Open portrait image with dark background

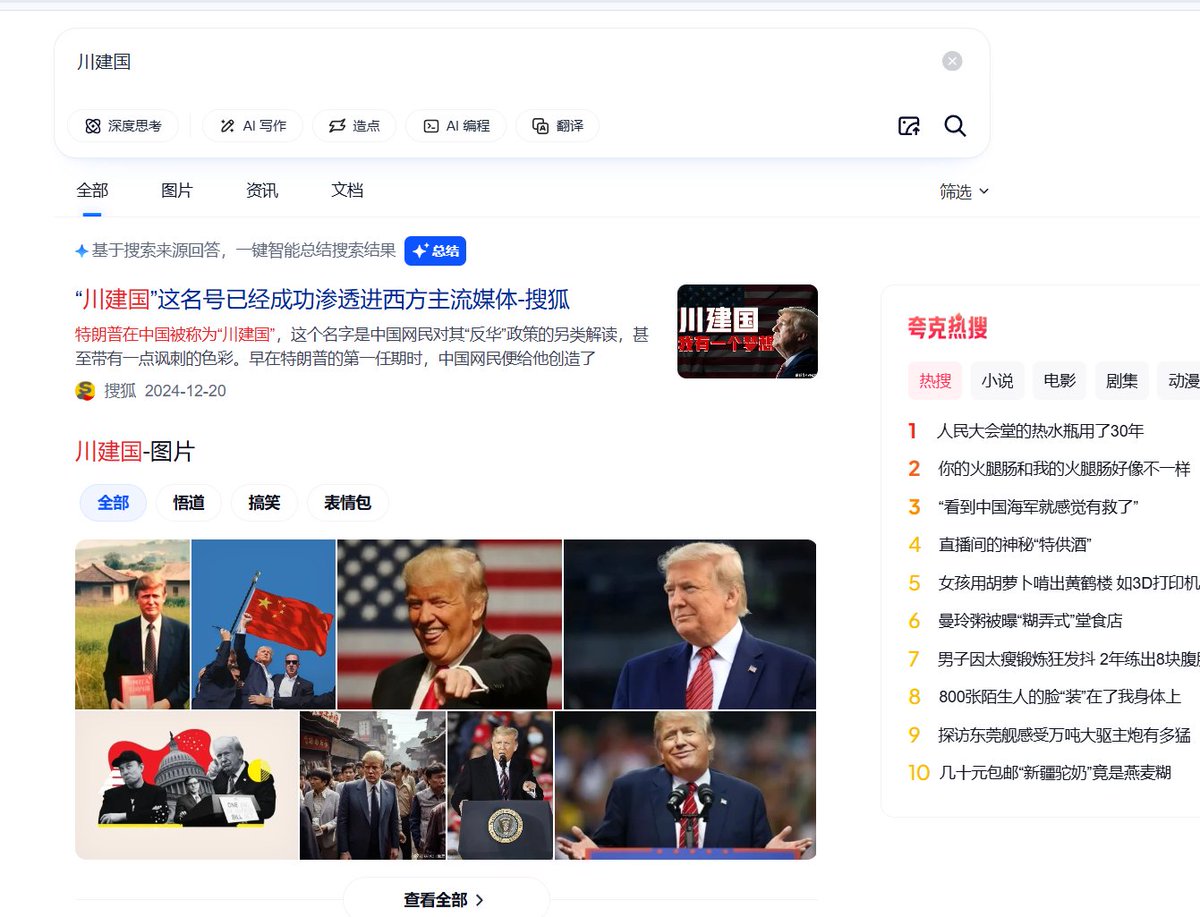point(690,625)
